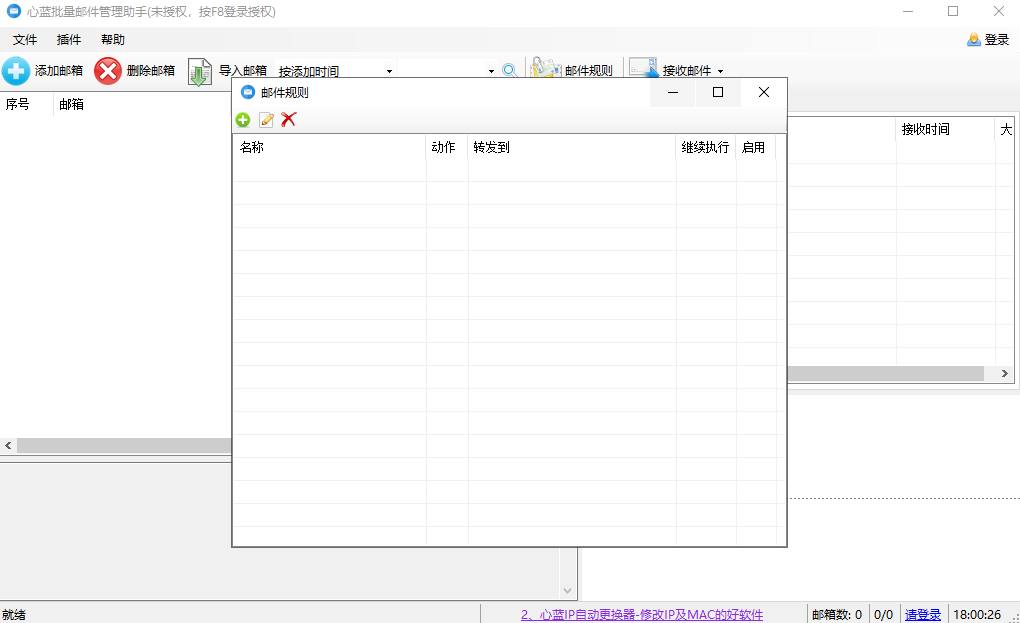Add a new rule with the green plus icon
1020x623 pixels.
click(x=243, y=119)
